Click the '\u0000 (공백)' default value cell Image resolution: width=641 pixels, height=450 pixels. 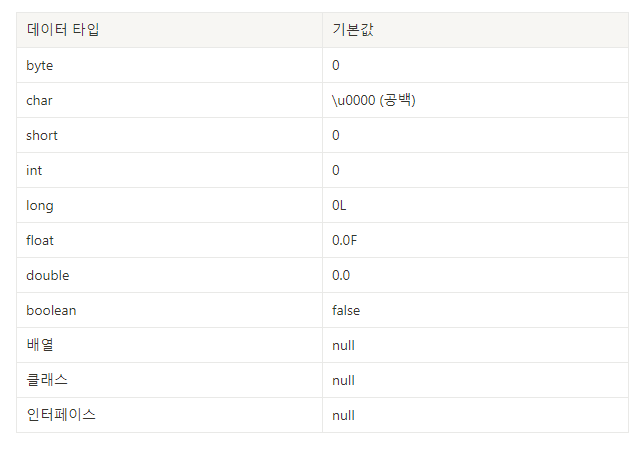click(475, 100)
